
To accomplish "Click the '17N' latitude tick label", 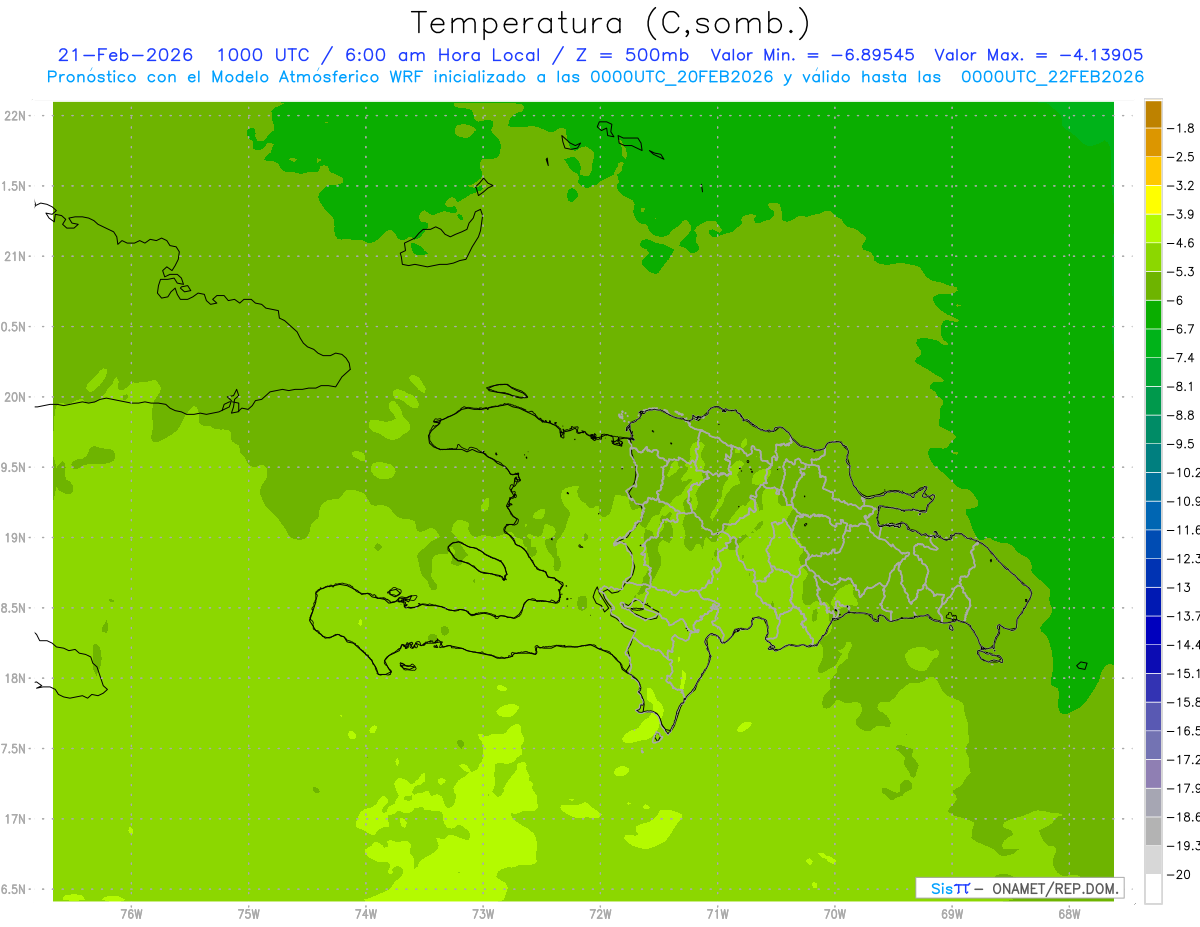I will (16, 819).
